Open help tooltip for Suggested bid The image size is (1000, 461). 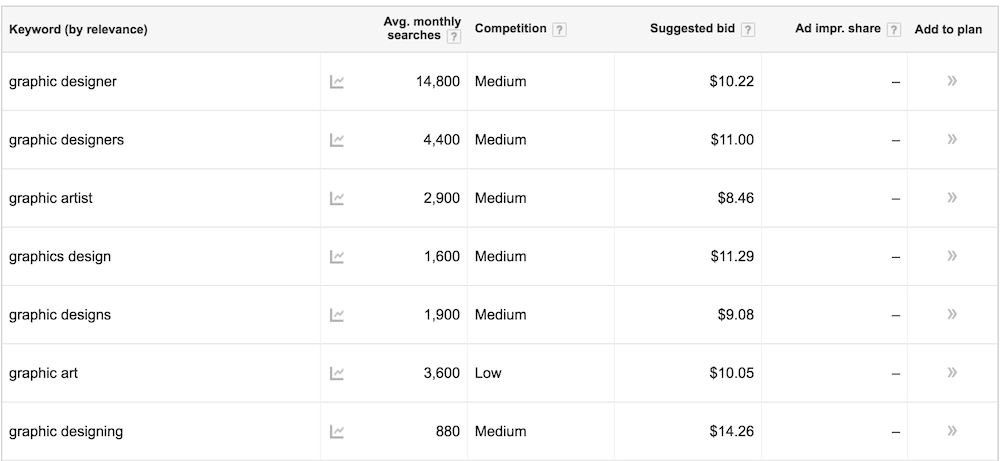[748, 29]
